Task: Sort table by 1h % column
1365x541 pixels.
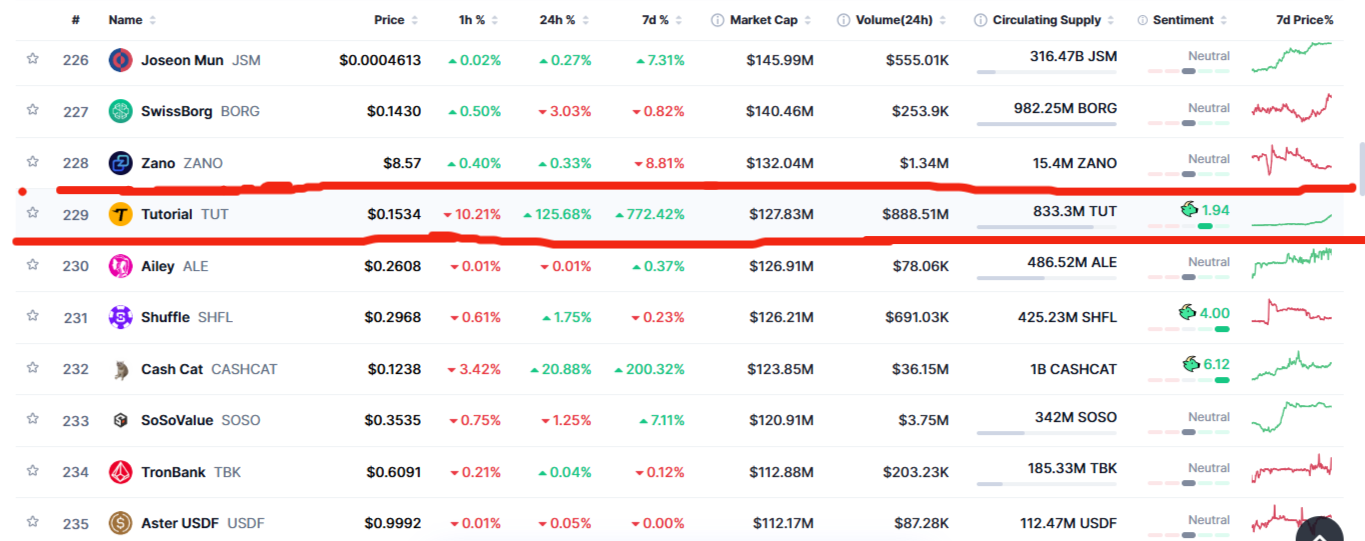Action: (477, 20)
